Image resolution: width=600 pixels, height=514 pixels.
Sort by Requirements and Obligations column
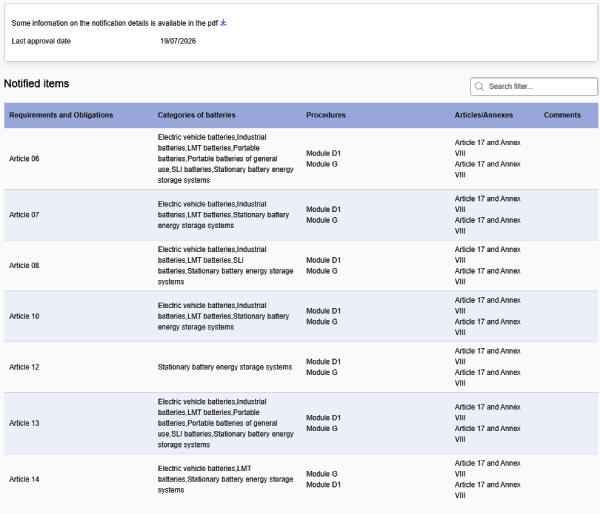61,115
